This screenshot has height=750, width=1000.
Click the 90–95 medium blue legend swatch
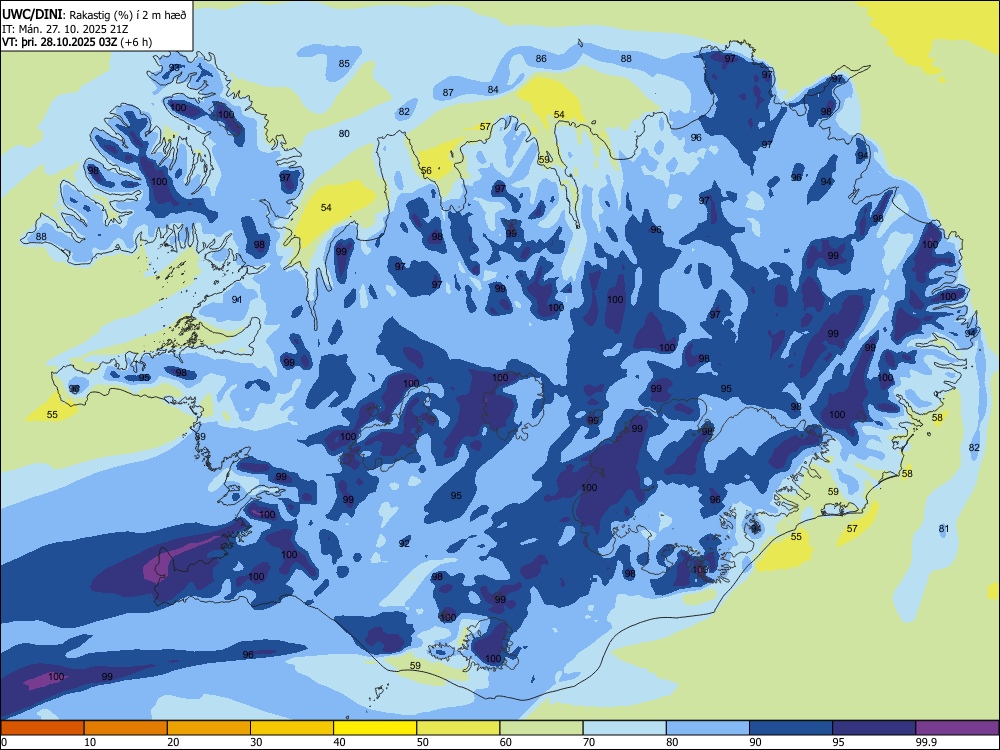[x=791, y=728]
